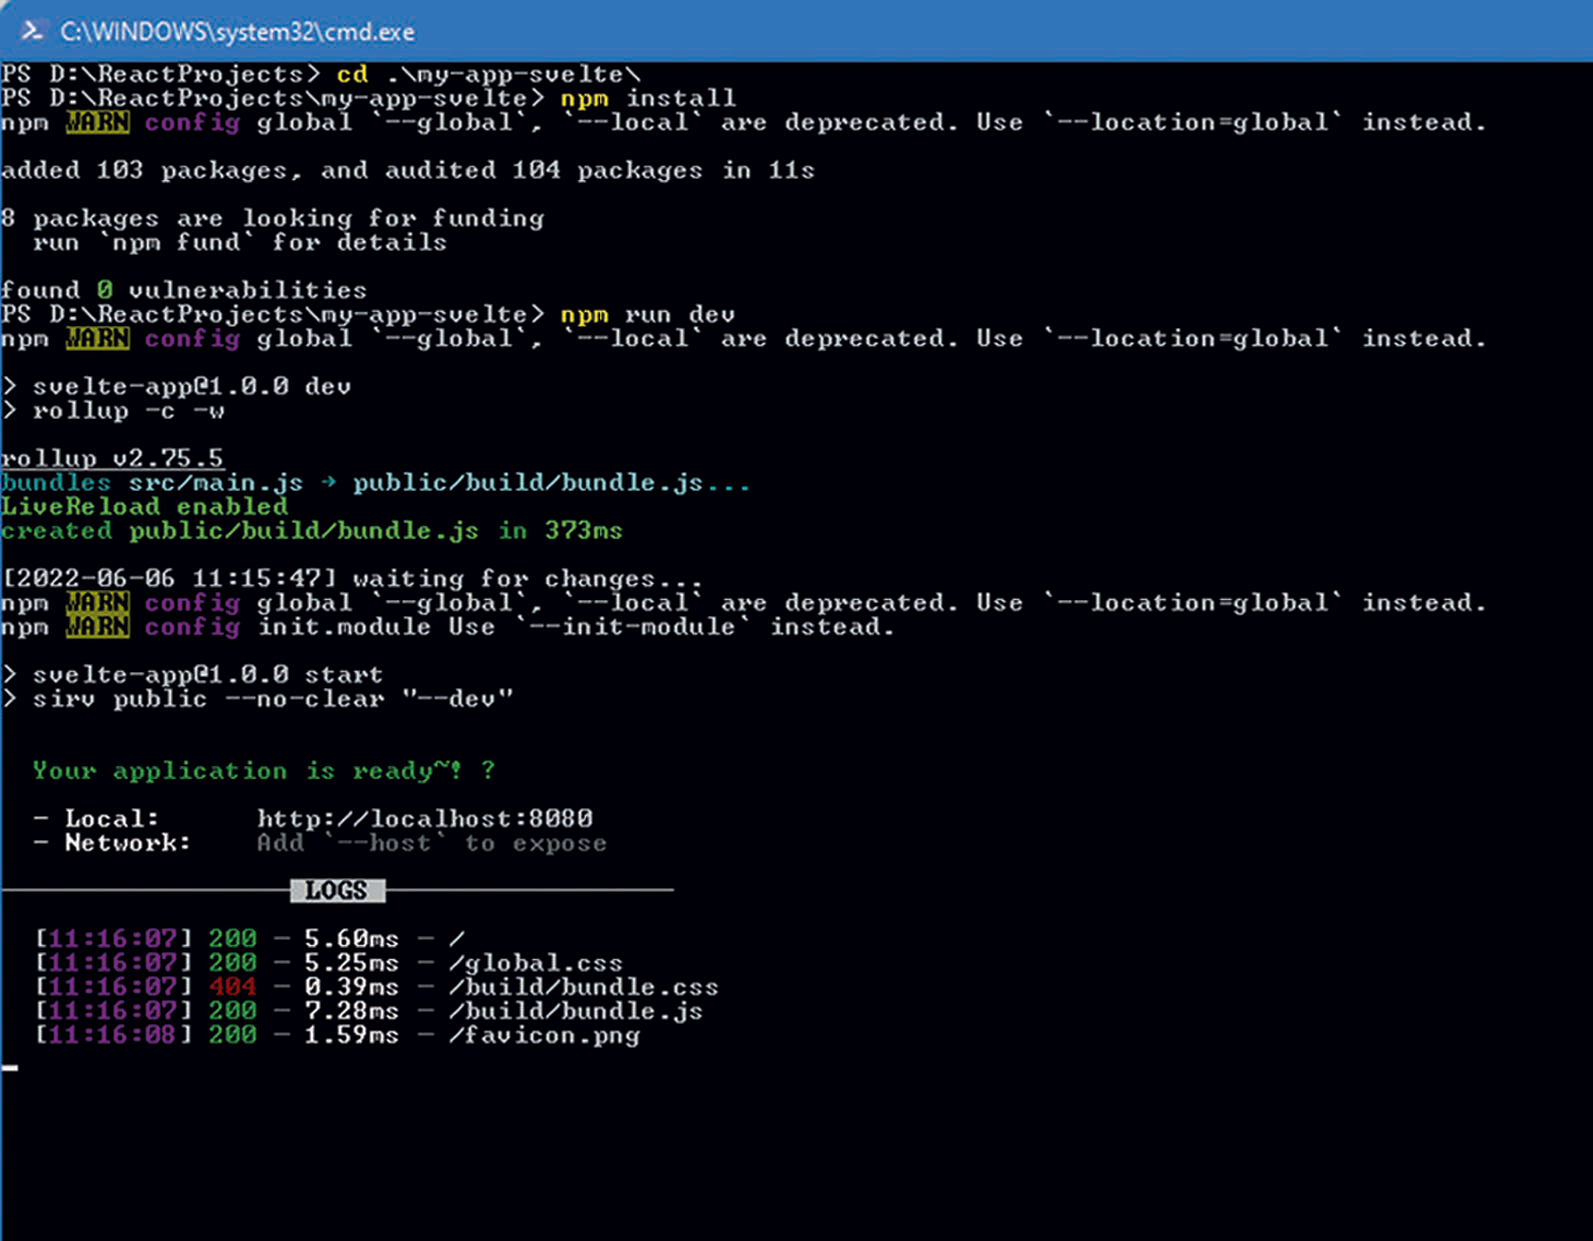Click "Your application is ready" message
Screen dimensions: 1593x1241
[247, 771]
